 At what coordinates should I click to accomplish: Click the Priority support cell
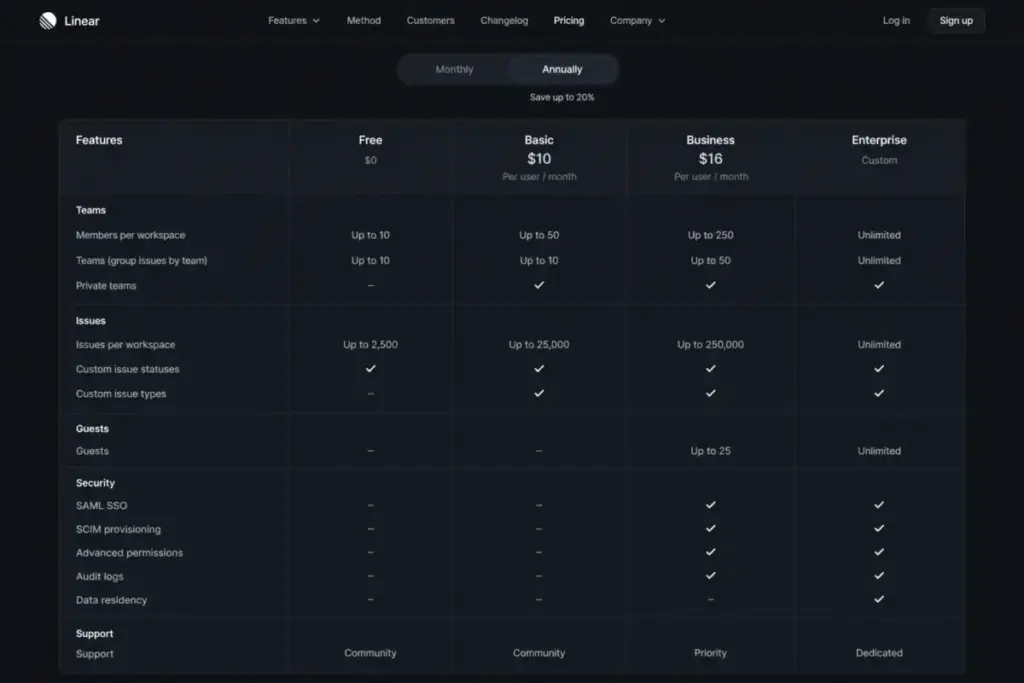click(711, 653)
